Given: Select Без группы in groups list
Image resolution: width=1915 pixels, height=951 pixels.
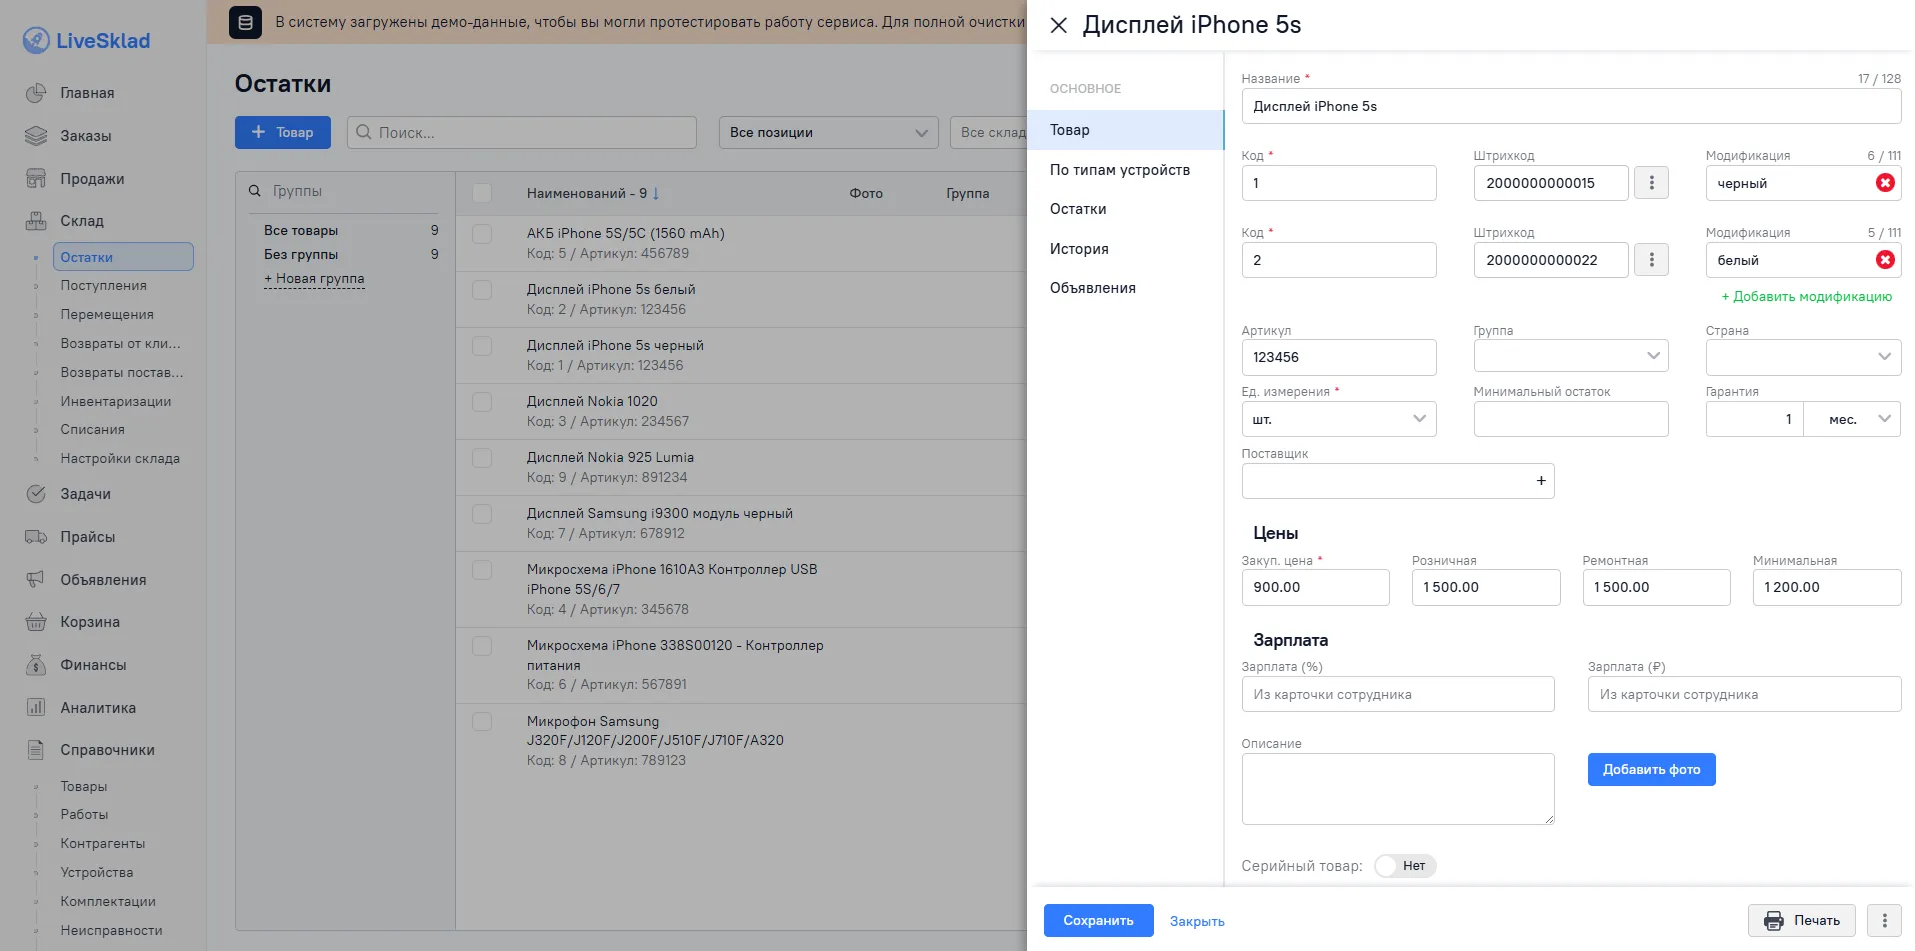Looking at the screenshot, I should click(301, 255).
